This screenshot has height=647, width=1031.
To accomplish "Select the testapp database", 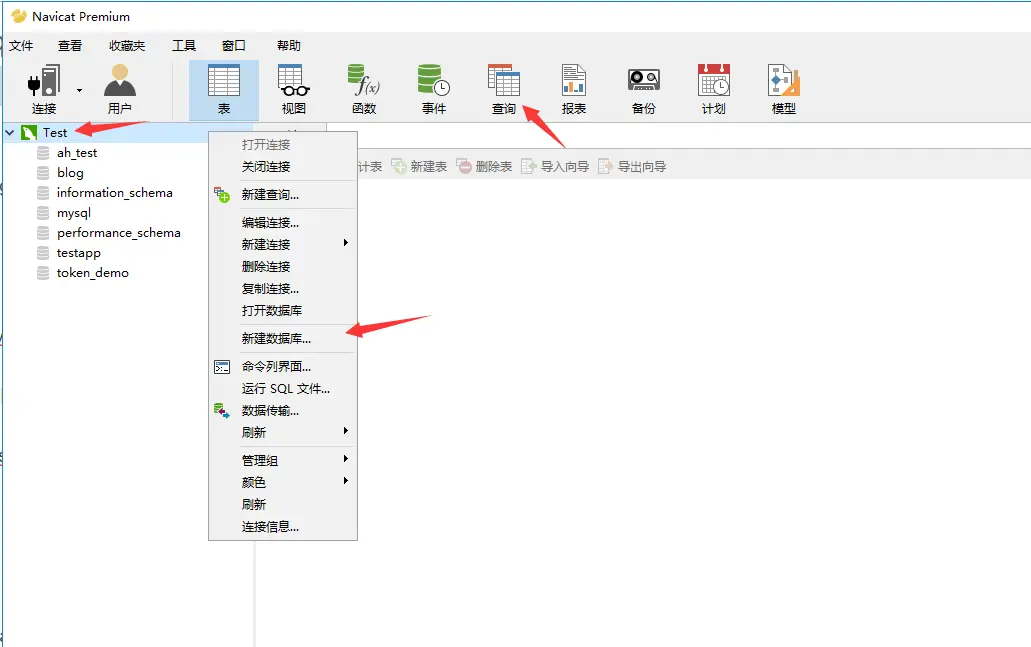I will point(78,253).
